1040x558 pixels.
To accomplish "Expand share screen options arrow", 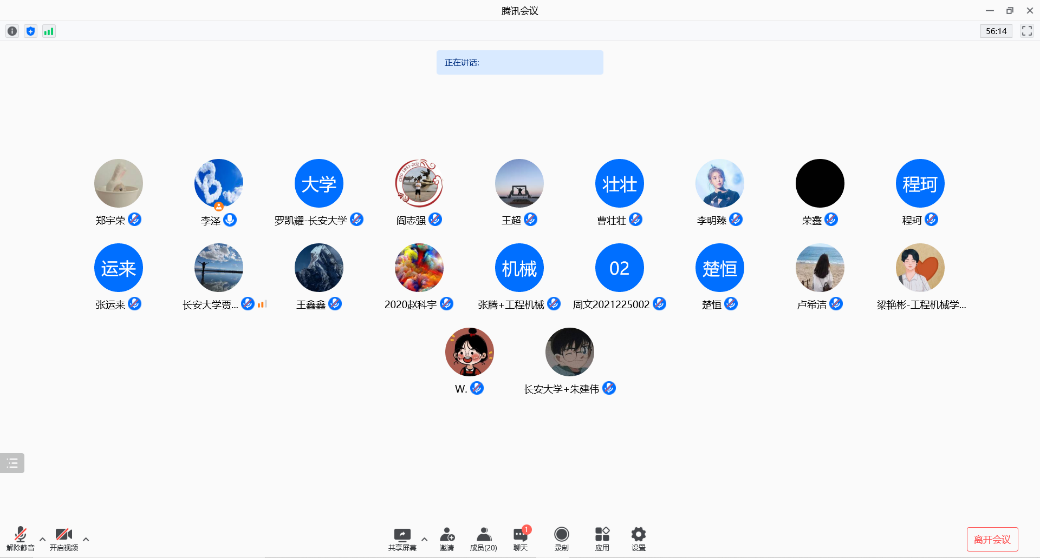I will coord(424,539).
